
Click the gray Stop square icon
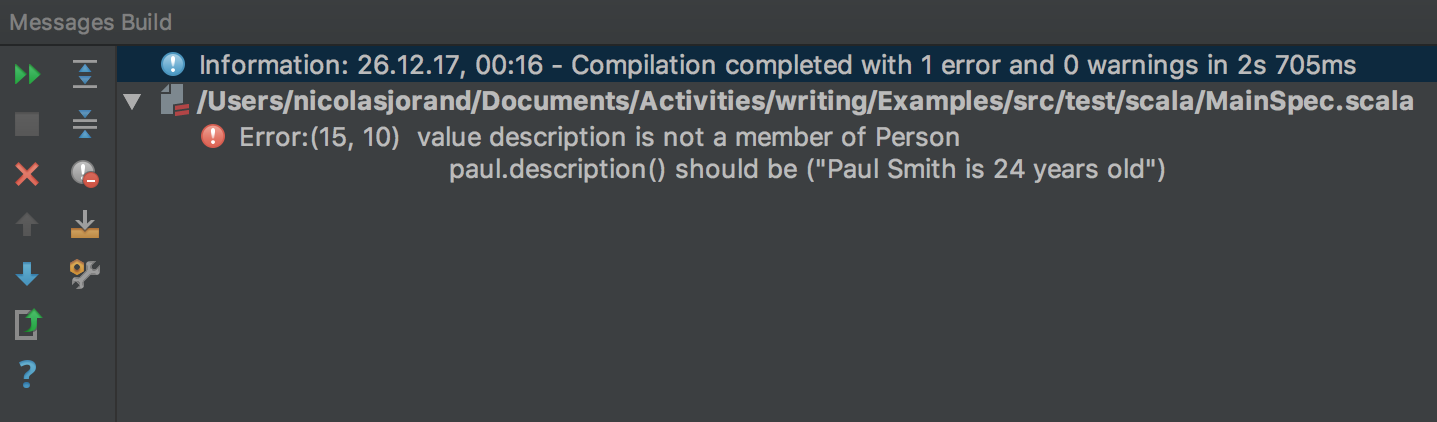[28, 124]
